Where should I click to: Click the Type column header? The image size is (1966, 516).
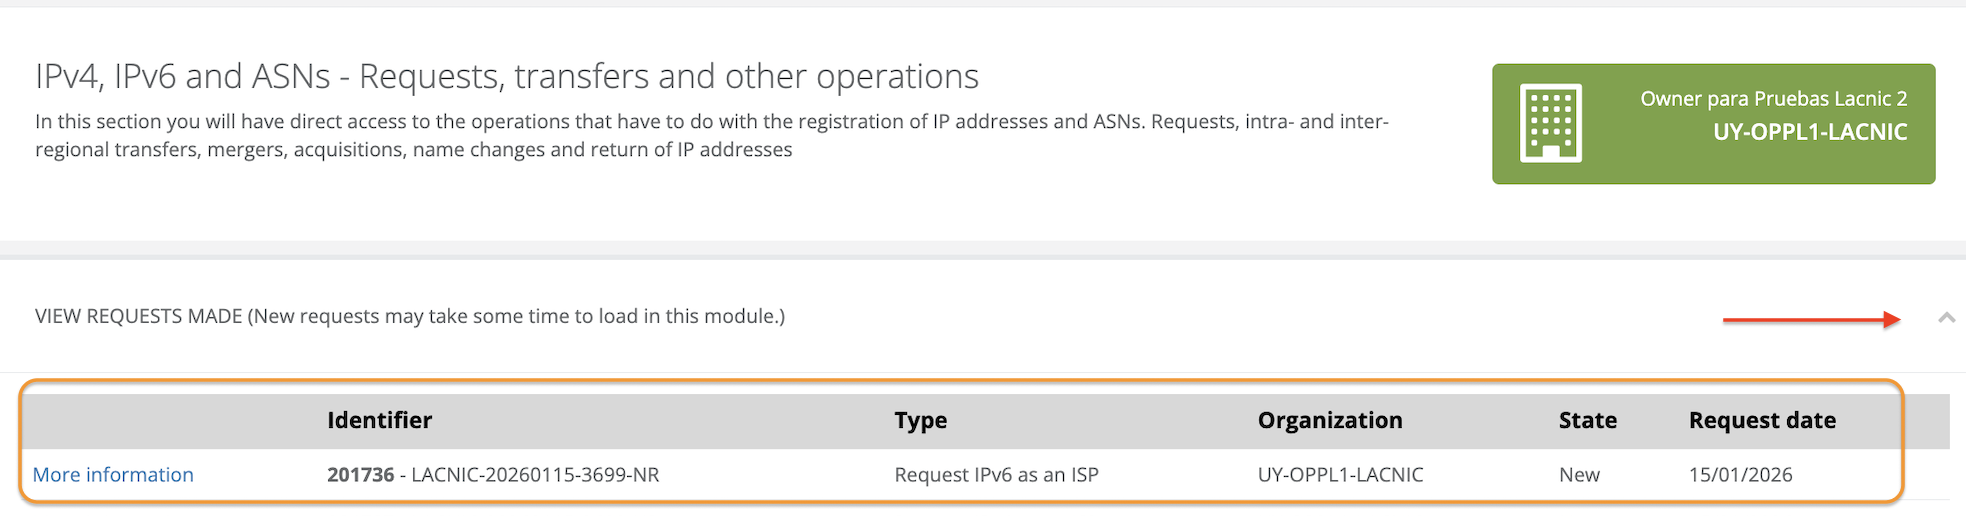coord(920,421)
